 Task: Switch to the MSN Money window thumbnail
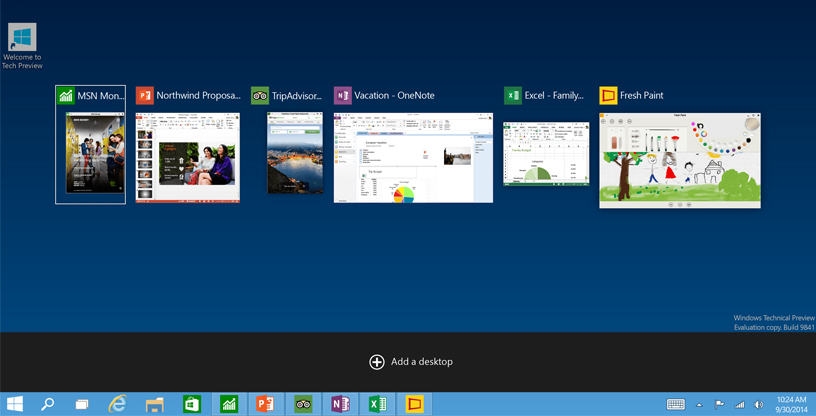coord(91,153)
